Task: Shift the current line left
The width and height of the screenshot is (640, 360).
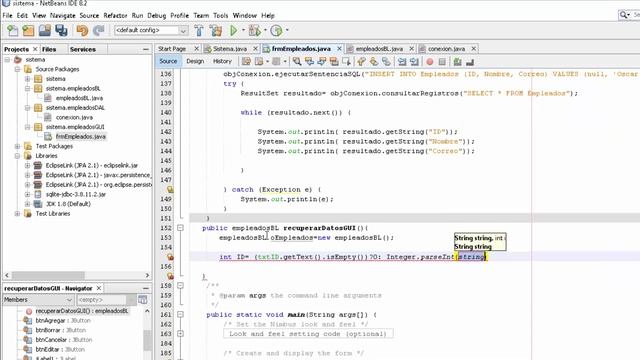Action: 402,62
